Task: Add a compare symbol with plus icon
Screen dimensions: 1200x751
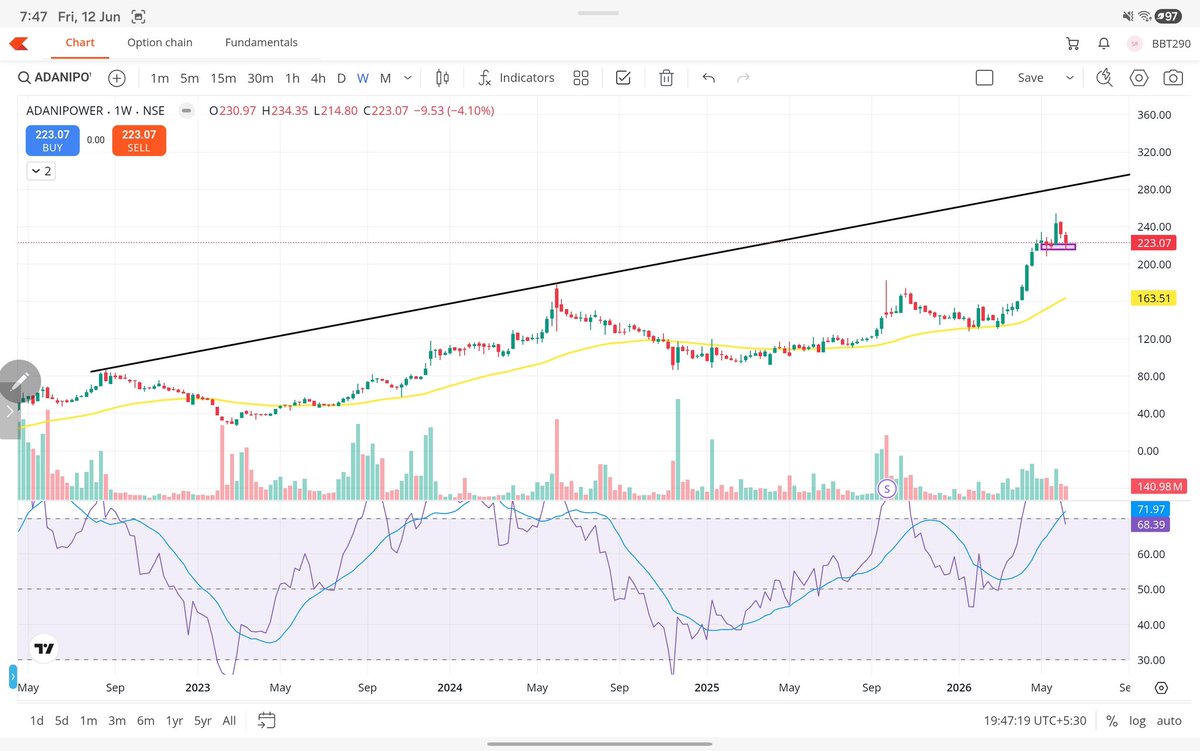Action: click(117, 78)
